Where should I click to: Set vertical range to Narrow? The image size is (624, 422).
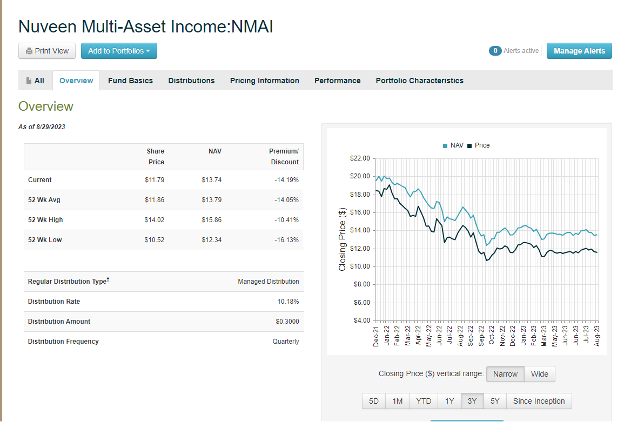click(503, 374)
